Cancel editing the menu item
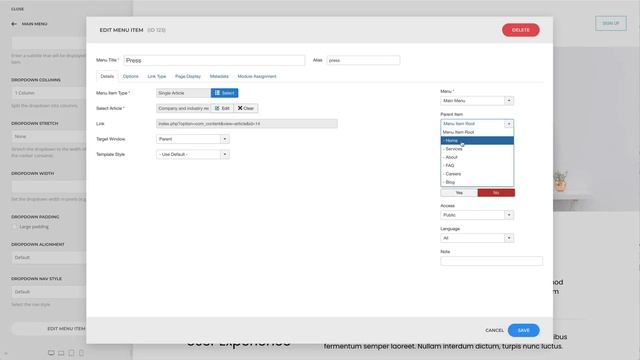 pos(494,330)
